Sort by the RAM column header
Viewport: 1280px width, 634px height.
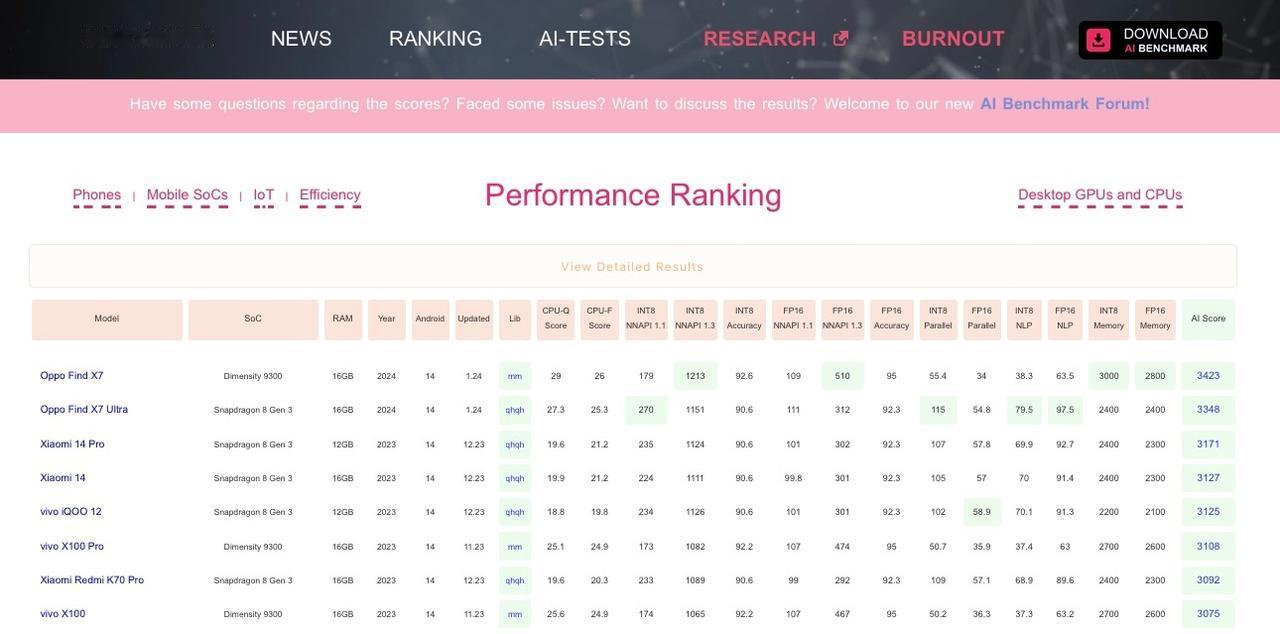(343, 320)
